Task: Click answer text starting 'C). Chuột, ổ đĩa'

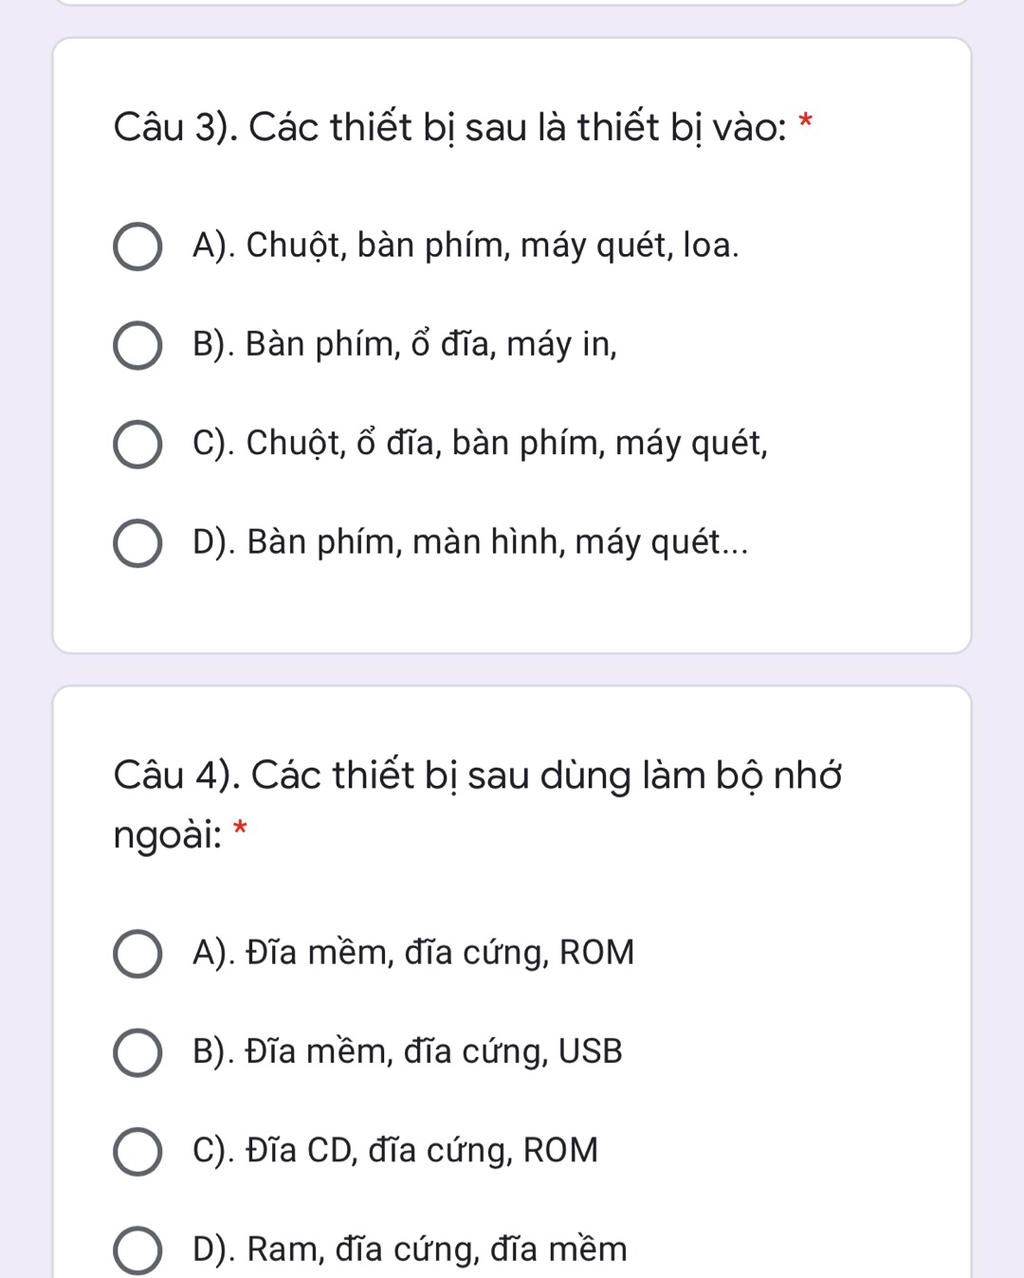Action: click(480, 443)
